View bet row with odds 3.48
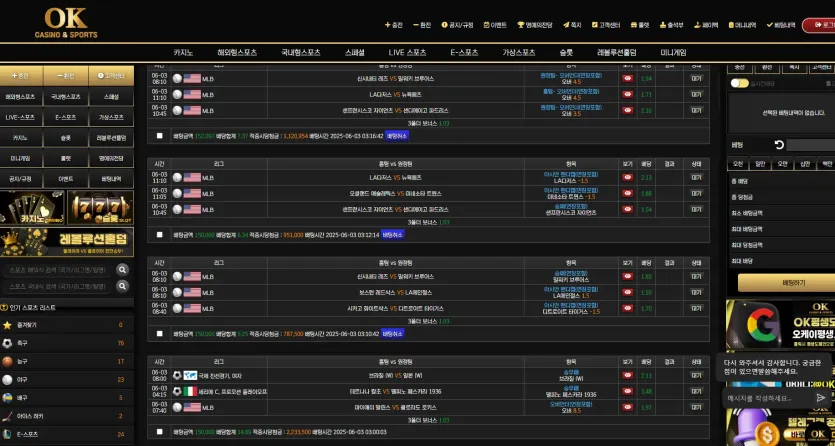Image resolution: width=835 pixels, height=446 pixels. click(628, 391)
